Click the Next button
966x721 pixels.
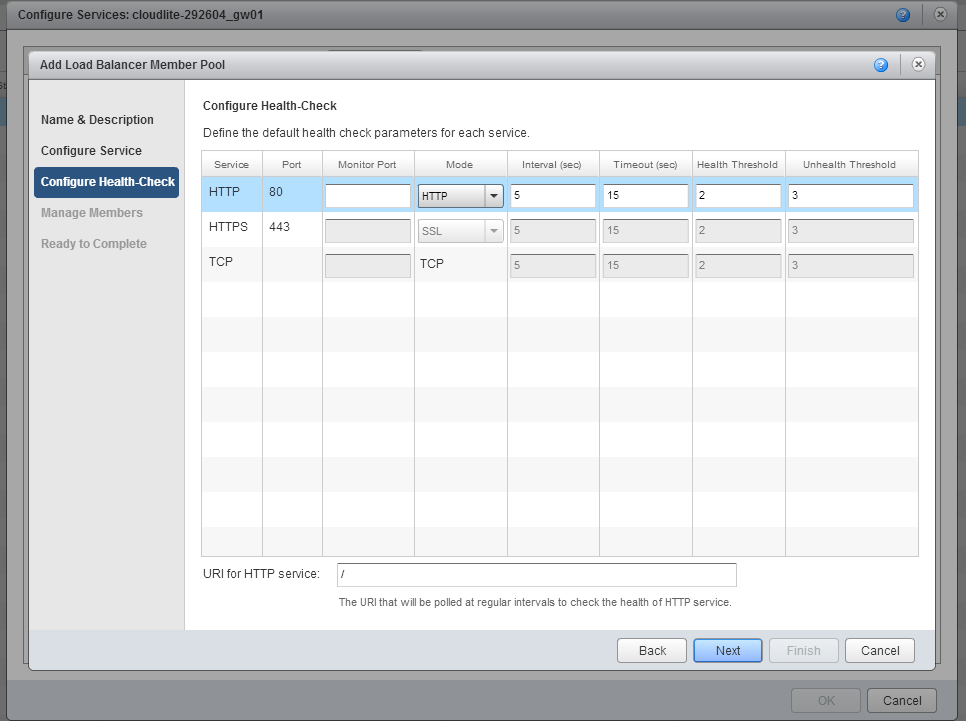727,650
